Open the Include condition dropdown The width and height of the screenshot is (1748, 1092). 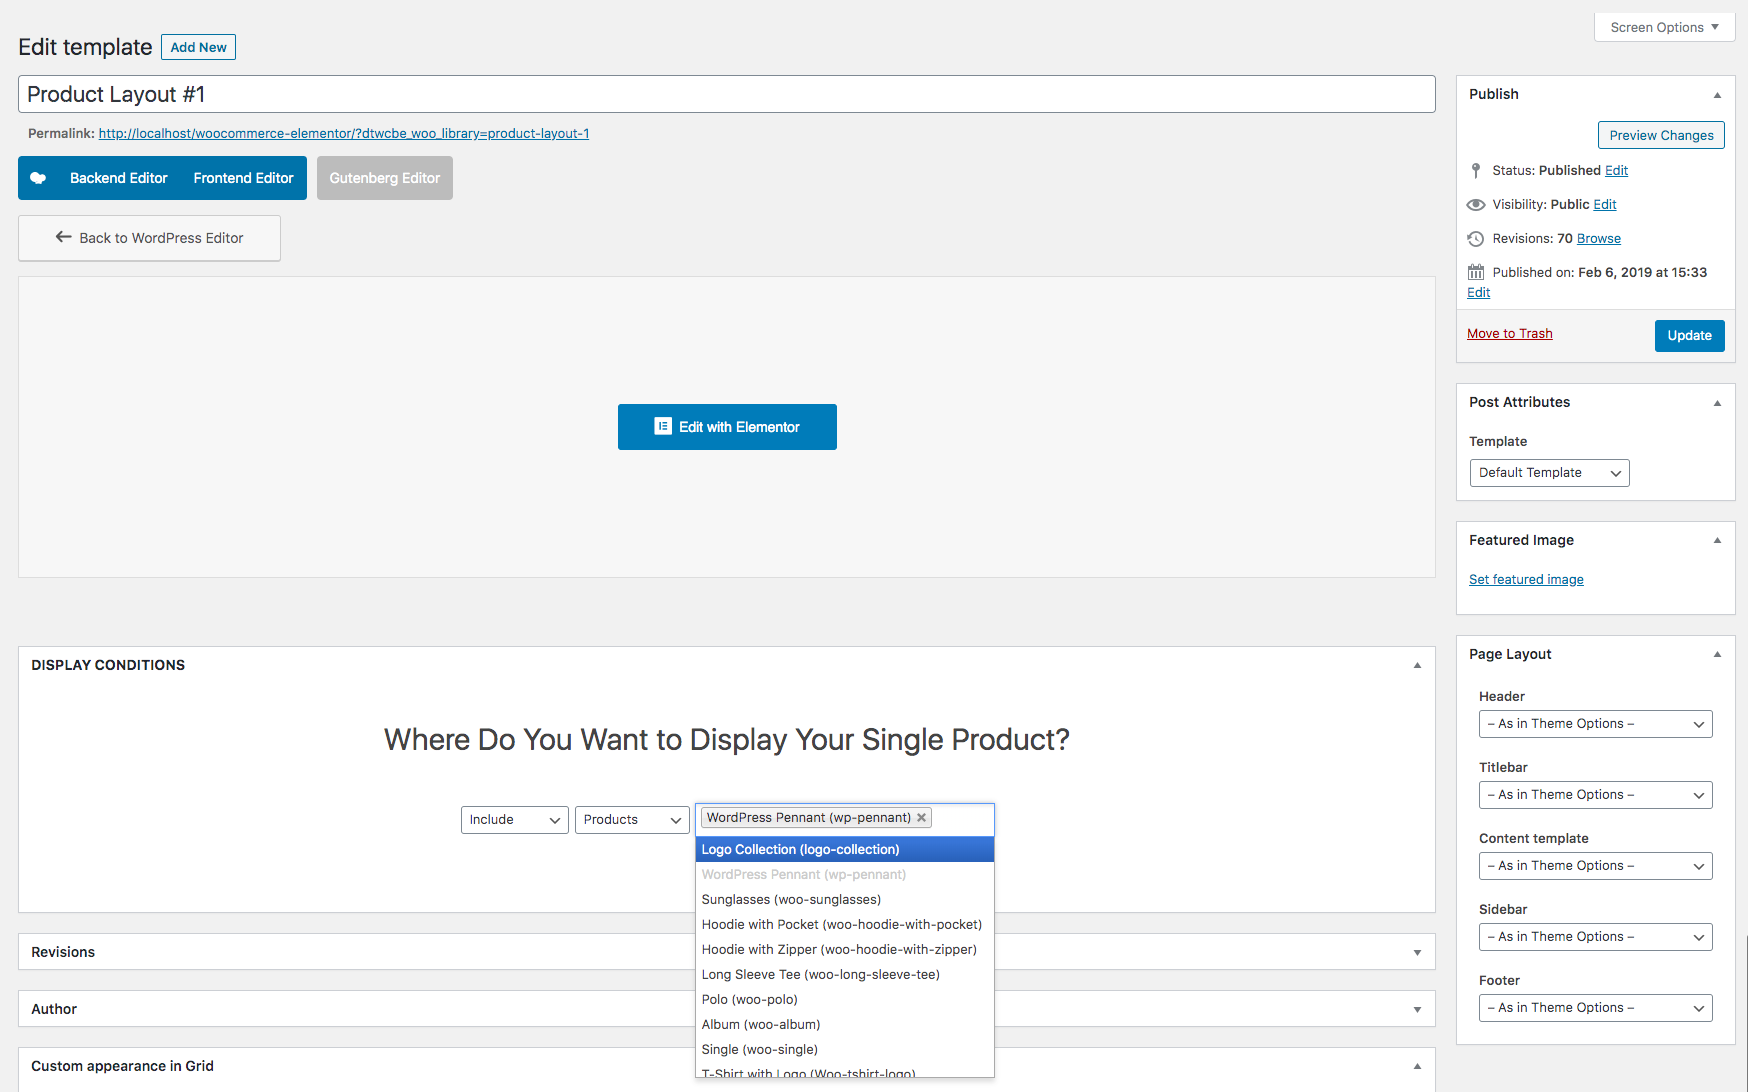point(514,820)
